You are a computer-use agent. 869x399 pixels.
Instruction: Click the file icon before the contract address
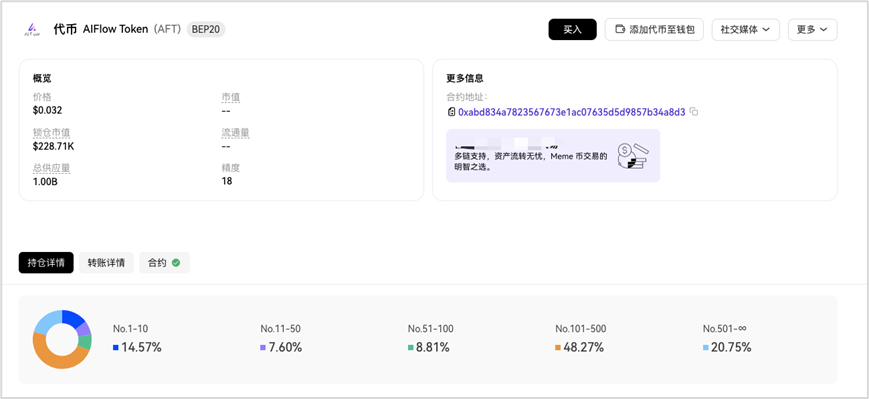point(451,112)
